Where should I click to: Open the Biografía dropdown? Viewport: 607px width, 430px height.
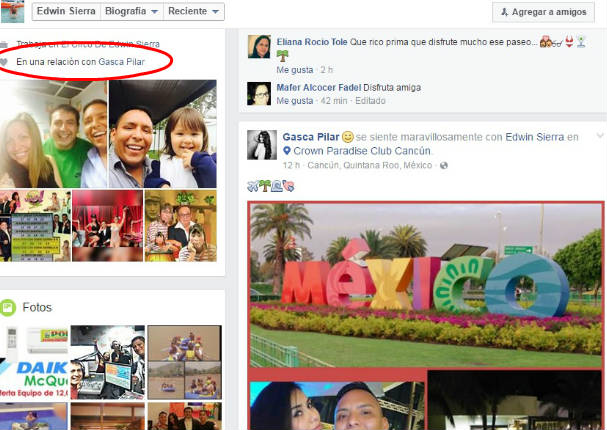133,12
